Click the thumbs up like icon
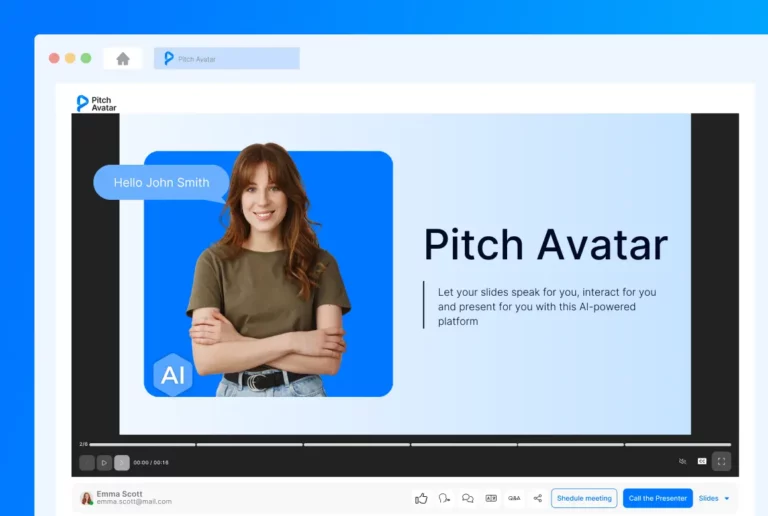 (x=421, y=498)
